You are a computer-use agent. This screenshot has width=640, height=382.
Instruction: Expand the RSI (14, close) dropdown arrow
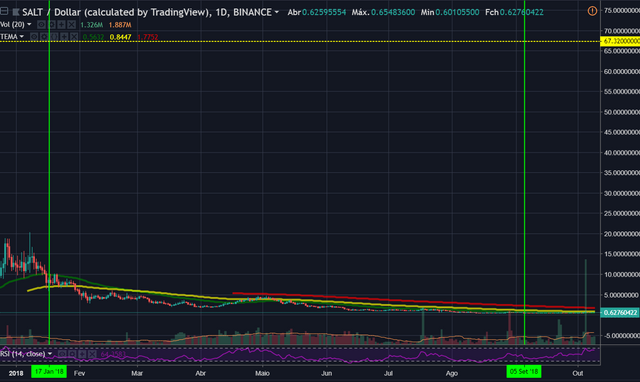(50, 354)
